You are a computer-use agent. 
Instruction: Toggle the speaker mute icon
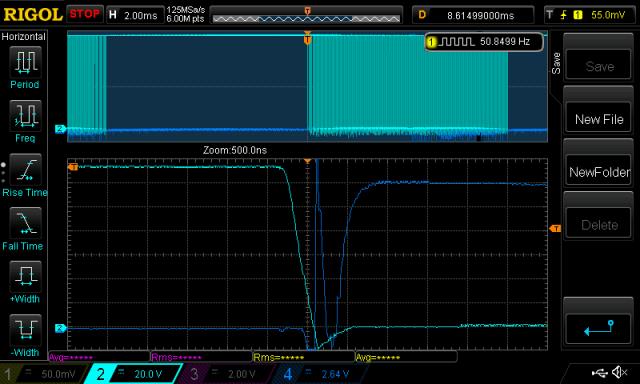620,372
